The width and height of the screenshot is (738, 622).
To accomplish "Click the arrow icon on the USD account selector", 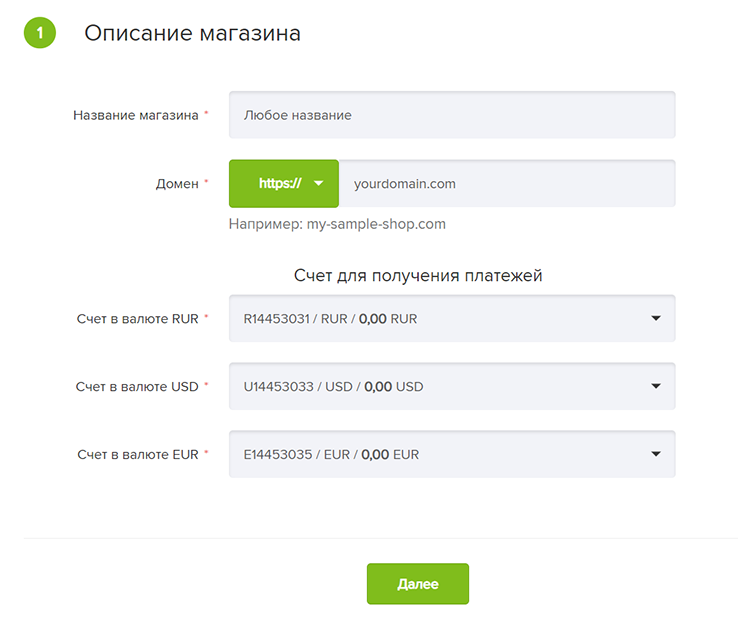I will pos(656,386).
